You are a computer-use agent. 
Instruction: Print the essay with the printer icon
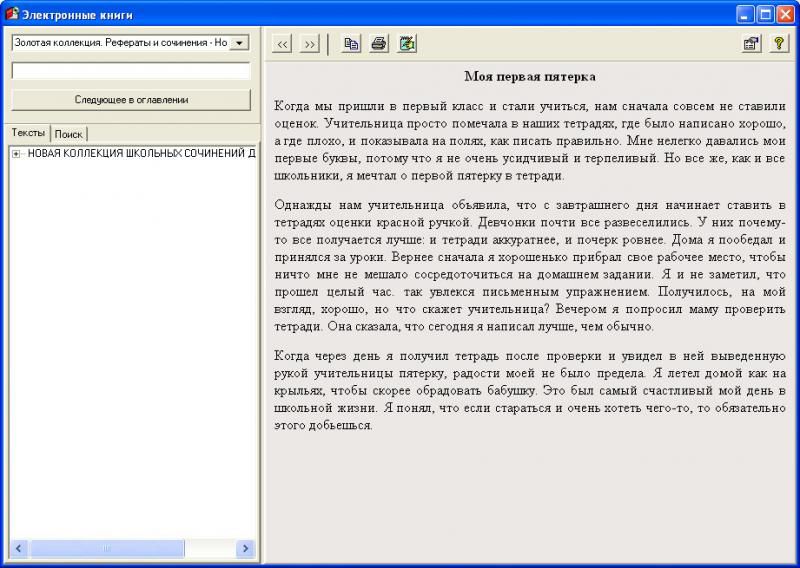378,44
